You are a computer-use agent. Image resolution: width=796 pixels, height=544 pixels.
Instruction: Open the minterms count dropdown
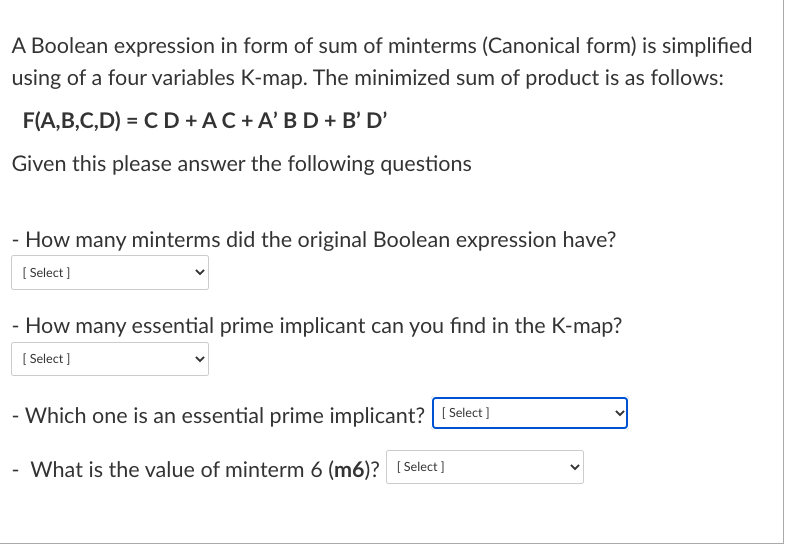[x=110, y=273]
